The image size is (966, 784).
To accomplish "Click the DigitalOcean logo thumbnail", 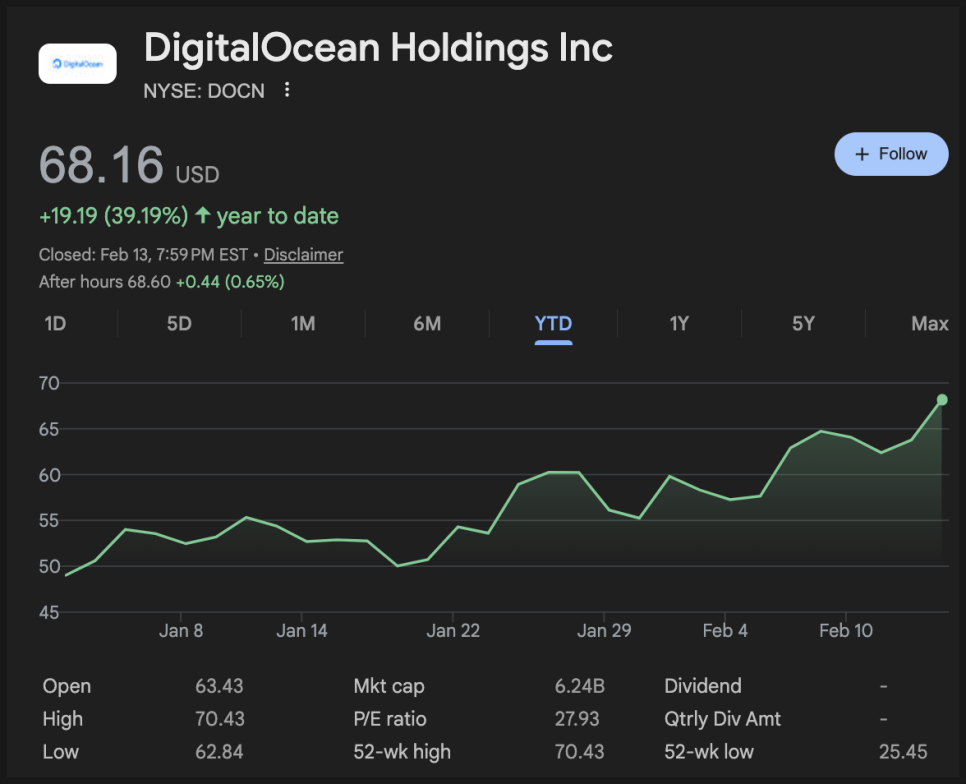I will pos(77,64).
